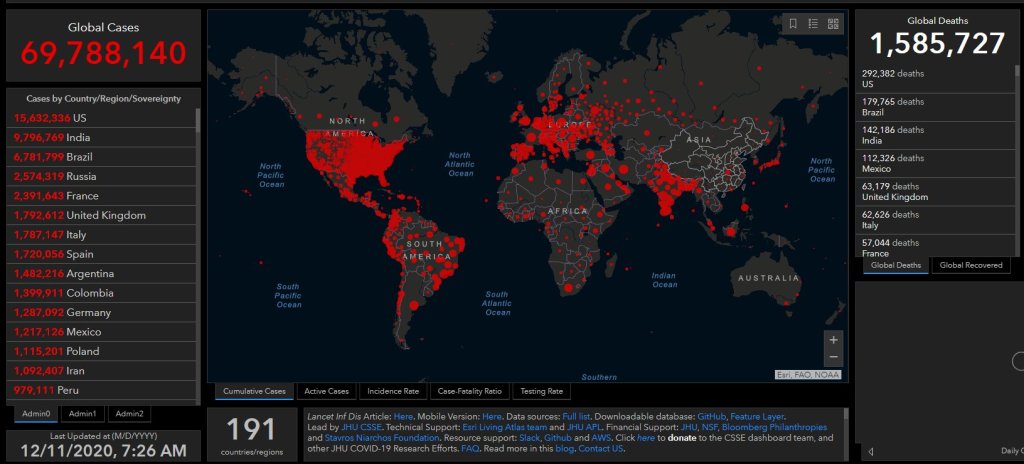Viewport: 1024px width, 464px height.
Task: Zoom out on the map
Action: 833,357
